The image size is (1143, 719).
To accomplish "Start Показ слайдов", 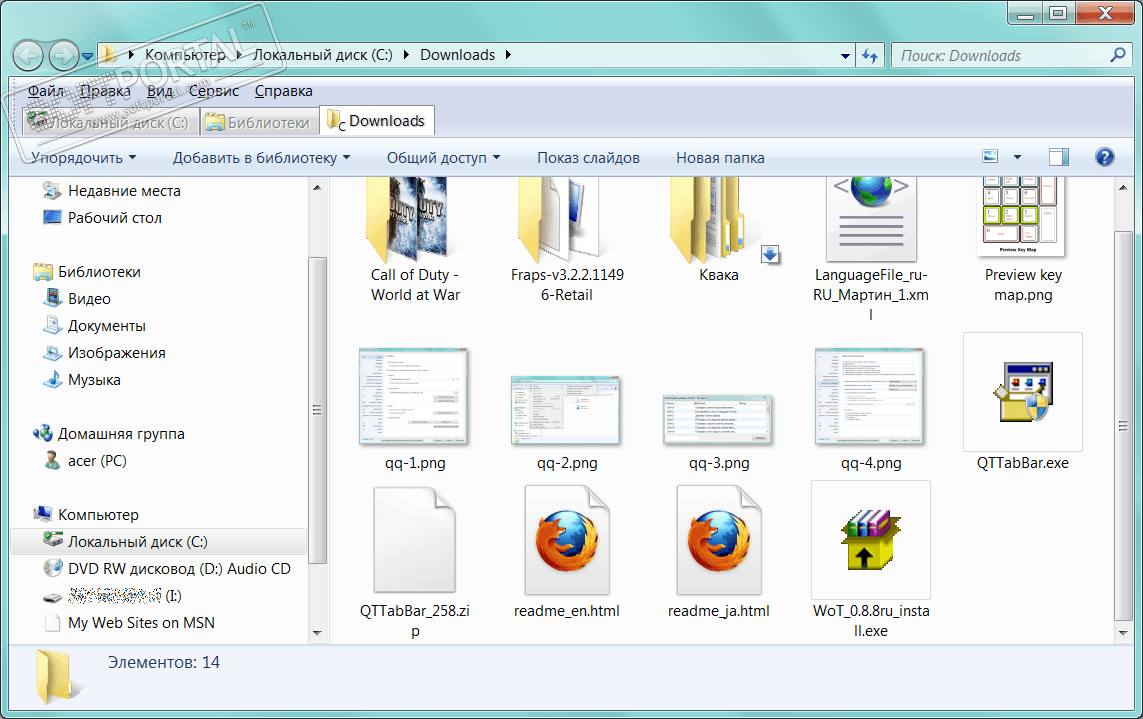I will (x=588, y=158).
